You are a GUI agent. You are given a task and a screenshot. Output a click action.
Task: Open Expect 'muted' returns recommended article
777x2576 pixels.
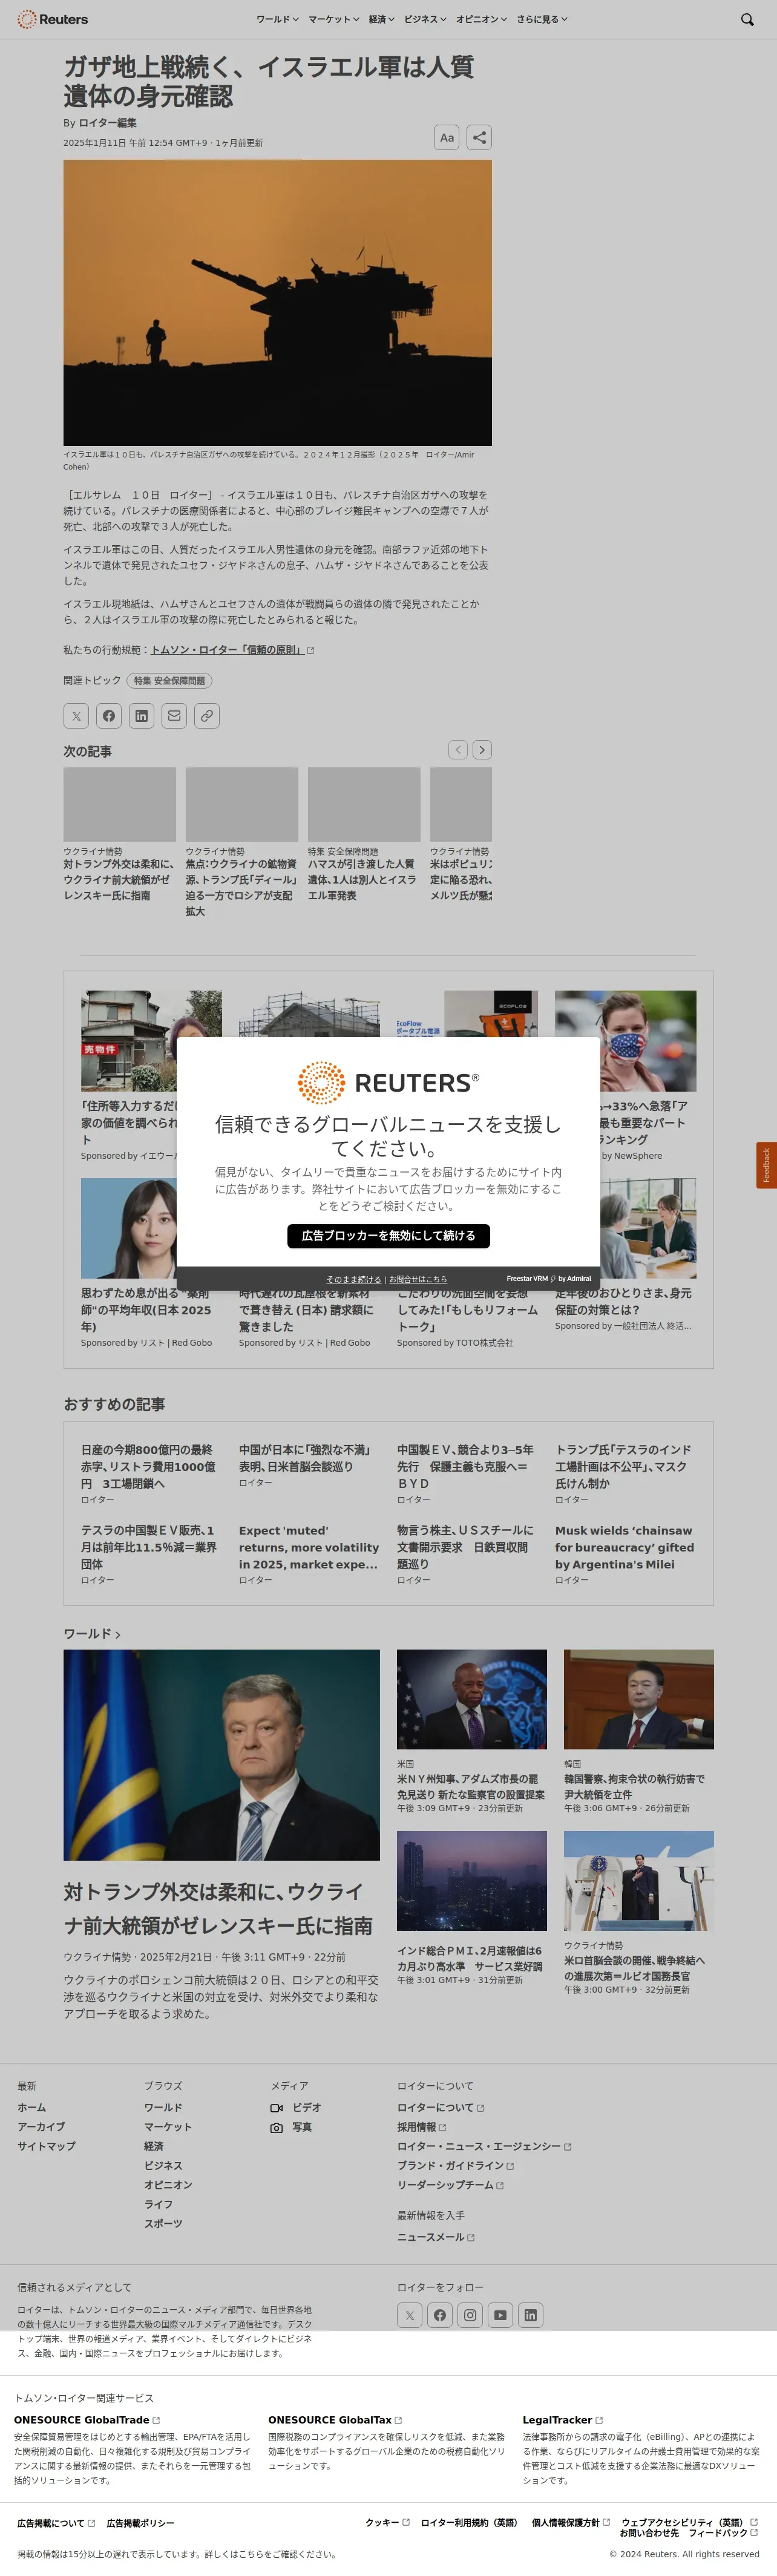click(309, 1548)
